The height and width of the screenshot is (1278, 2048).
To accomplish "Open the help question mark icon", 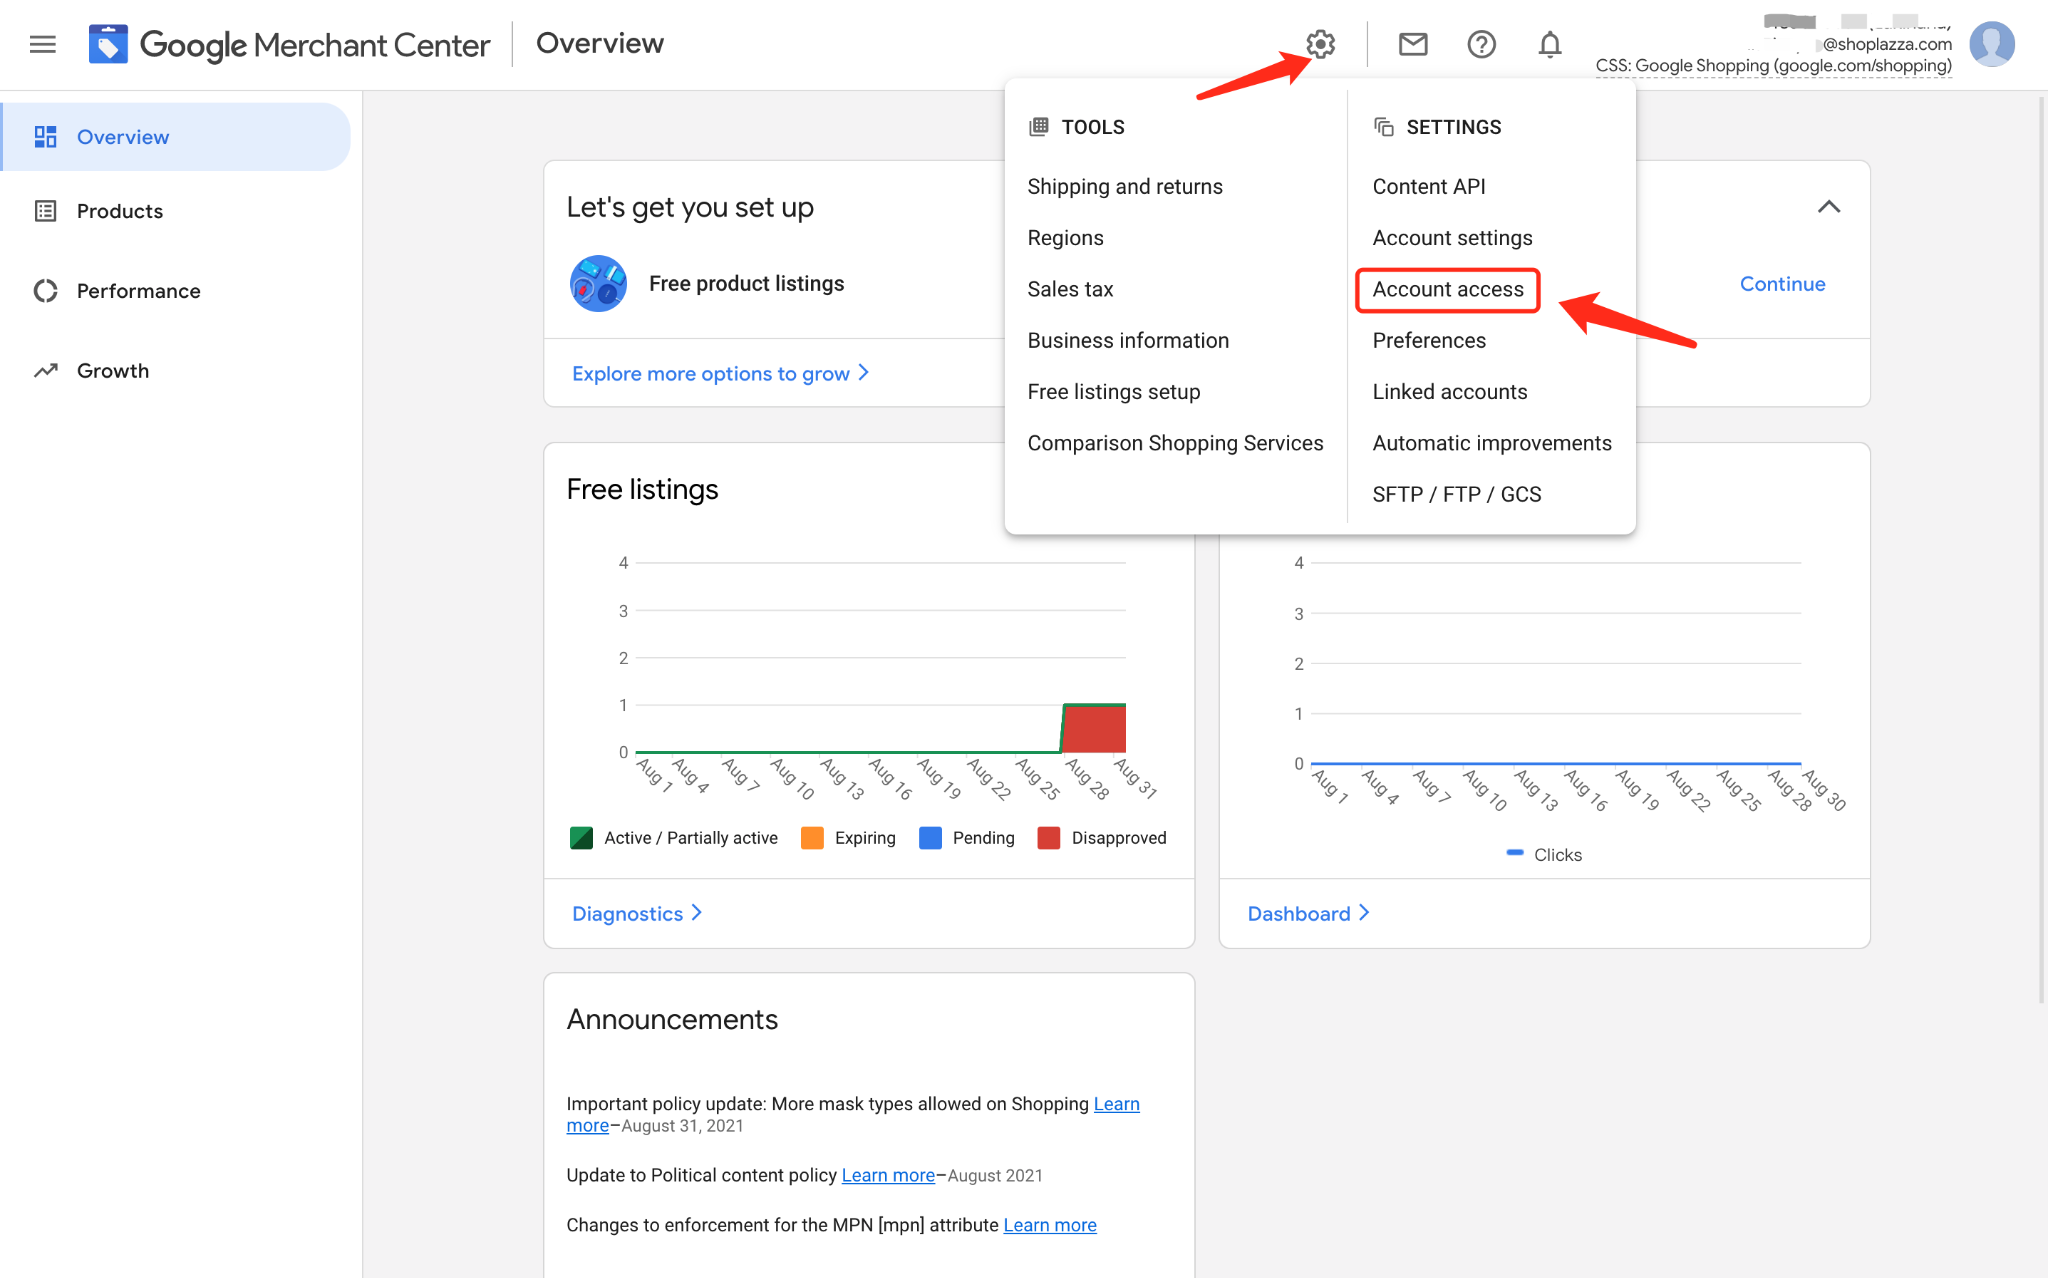I will (1481, 44).
